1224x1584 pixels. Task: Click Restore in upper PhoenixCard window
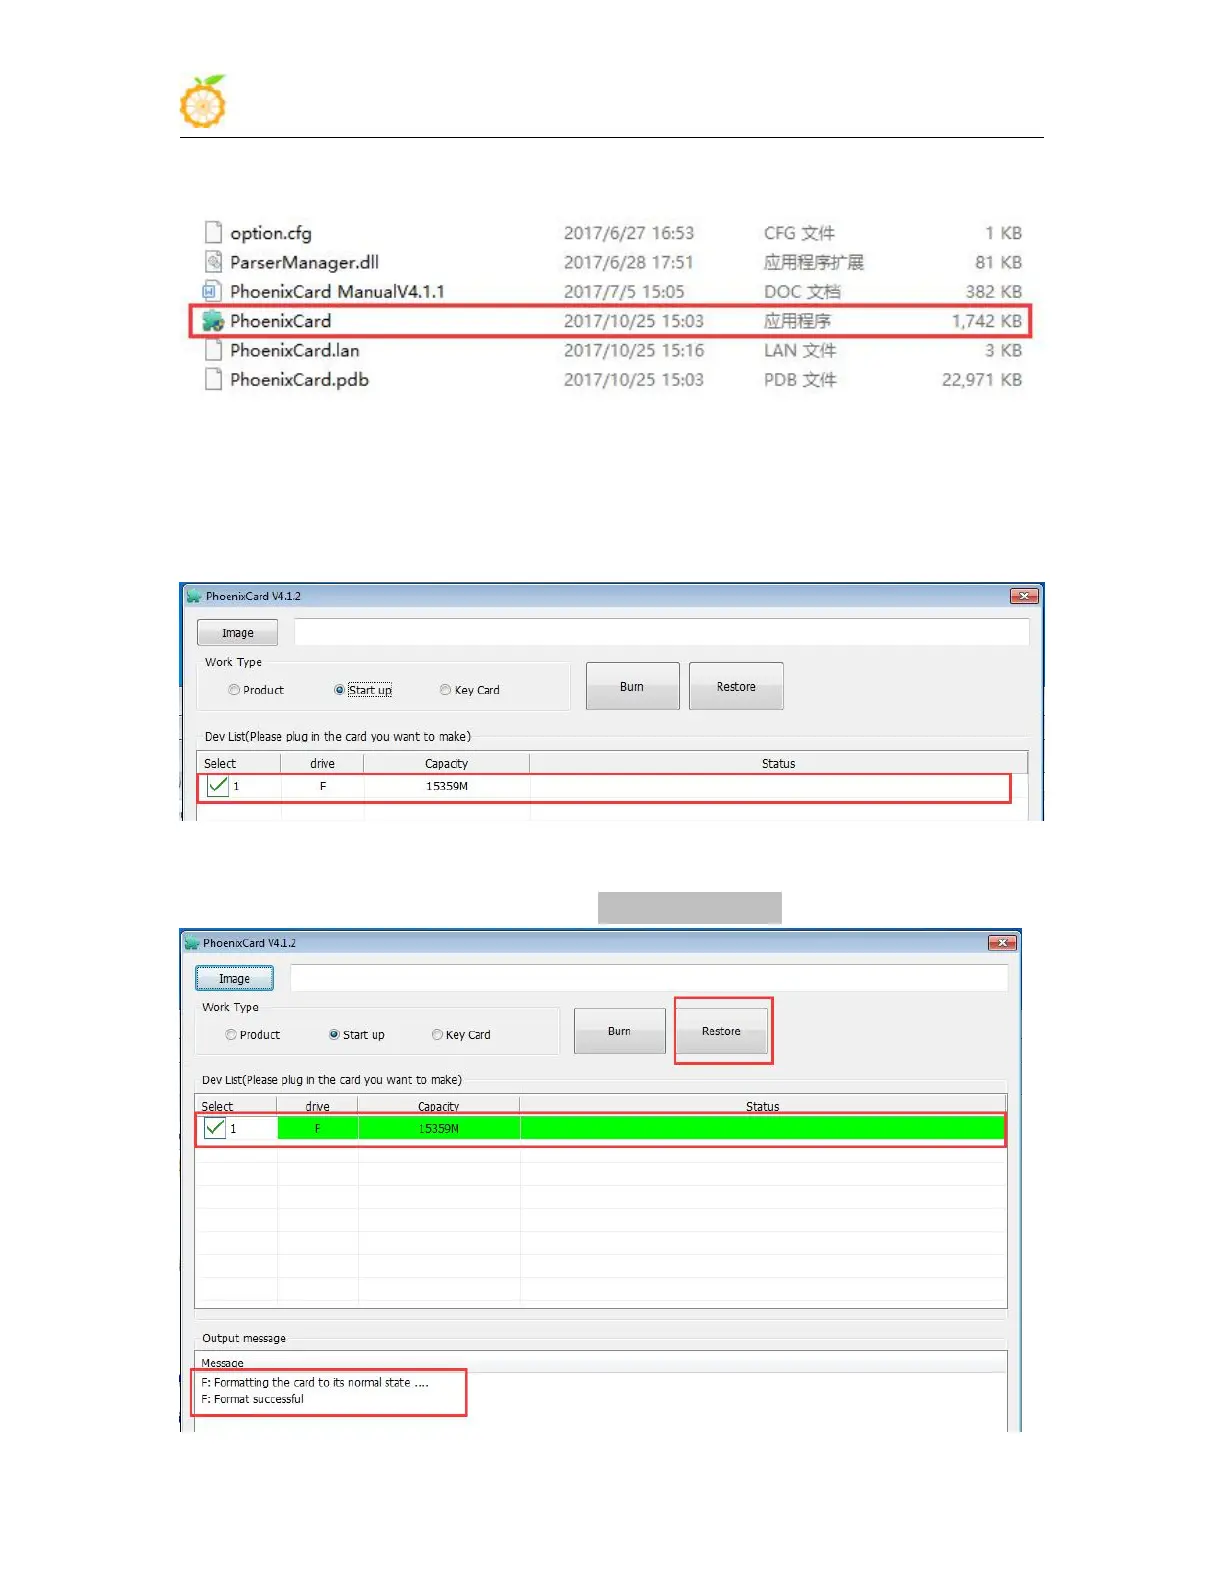[736, 687]
